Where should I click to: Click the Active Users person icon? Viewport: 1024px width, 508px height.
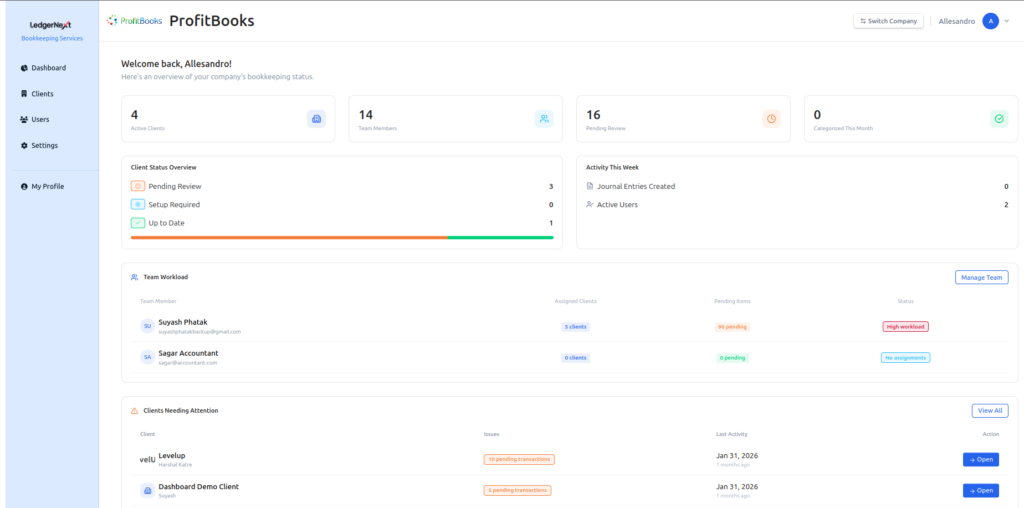590,204
